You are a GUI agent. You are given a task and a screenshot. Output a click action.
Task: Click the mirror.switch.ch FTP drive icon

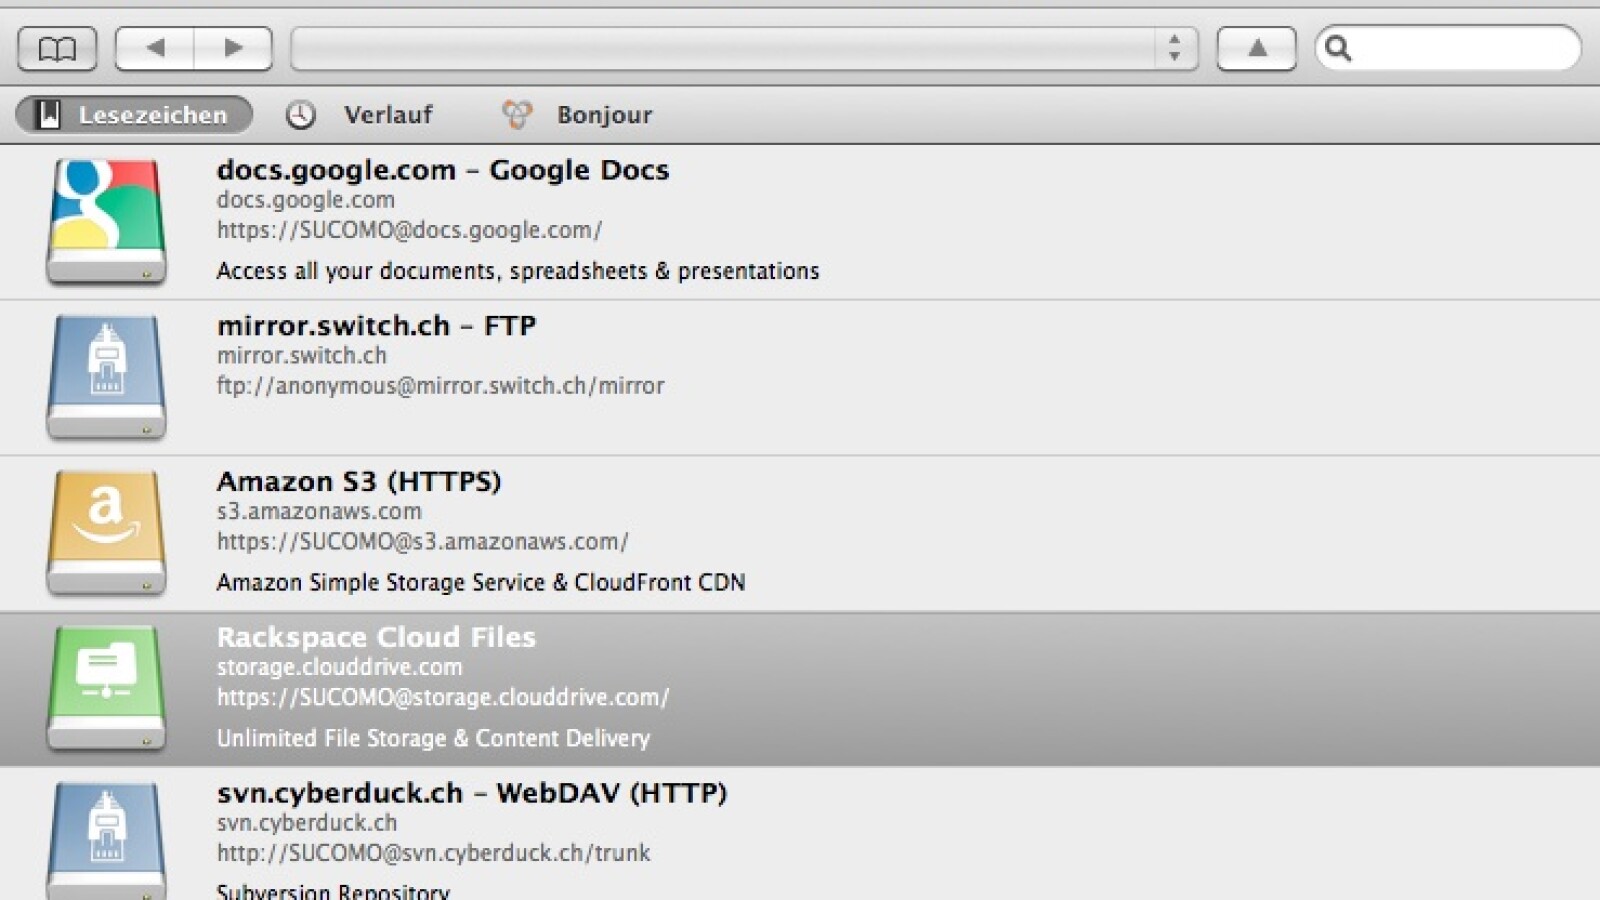coord(106,377)
